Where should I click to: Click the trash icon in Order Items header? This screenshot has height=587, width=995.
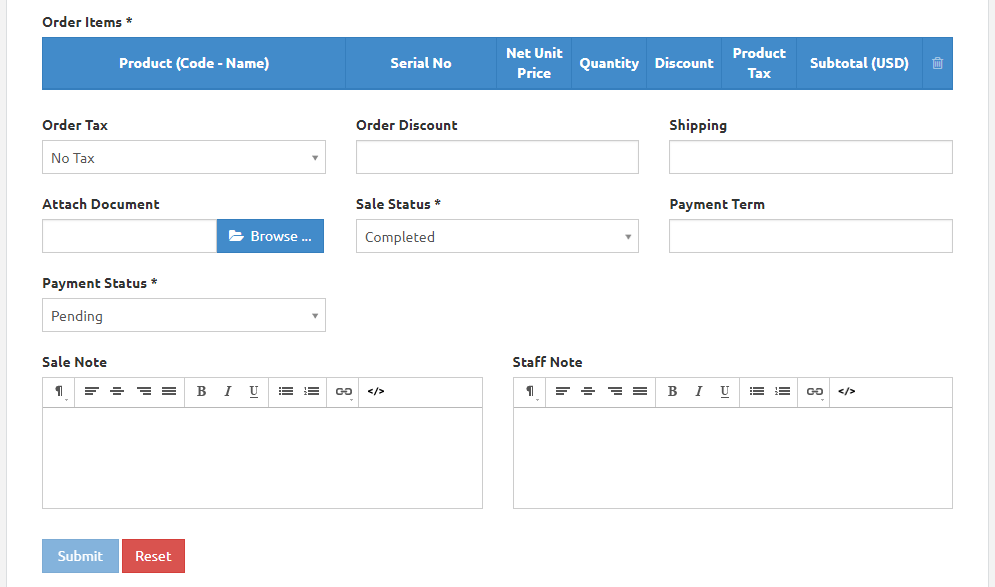[x=937, y=63]
